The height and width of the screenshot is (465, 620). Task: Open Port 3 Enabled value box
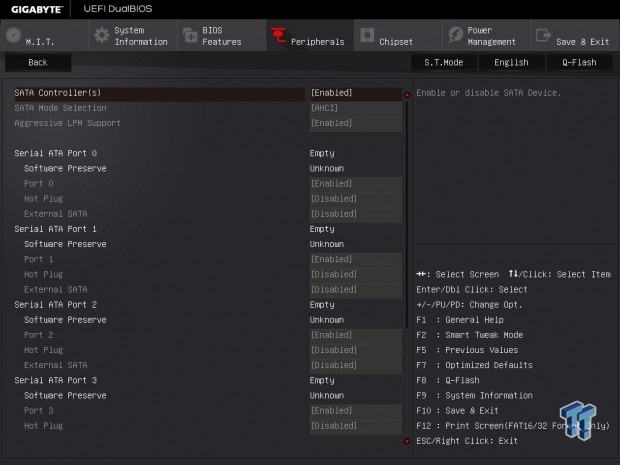(356, 410)
